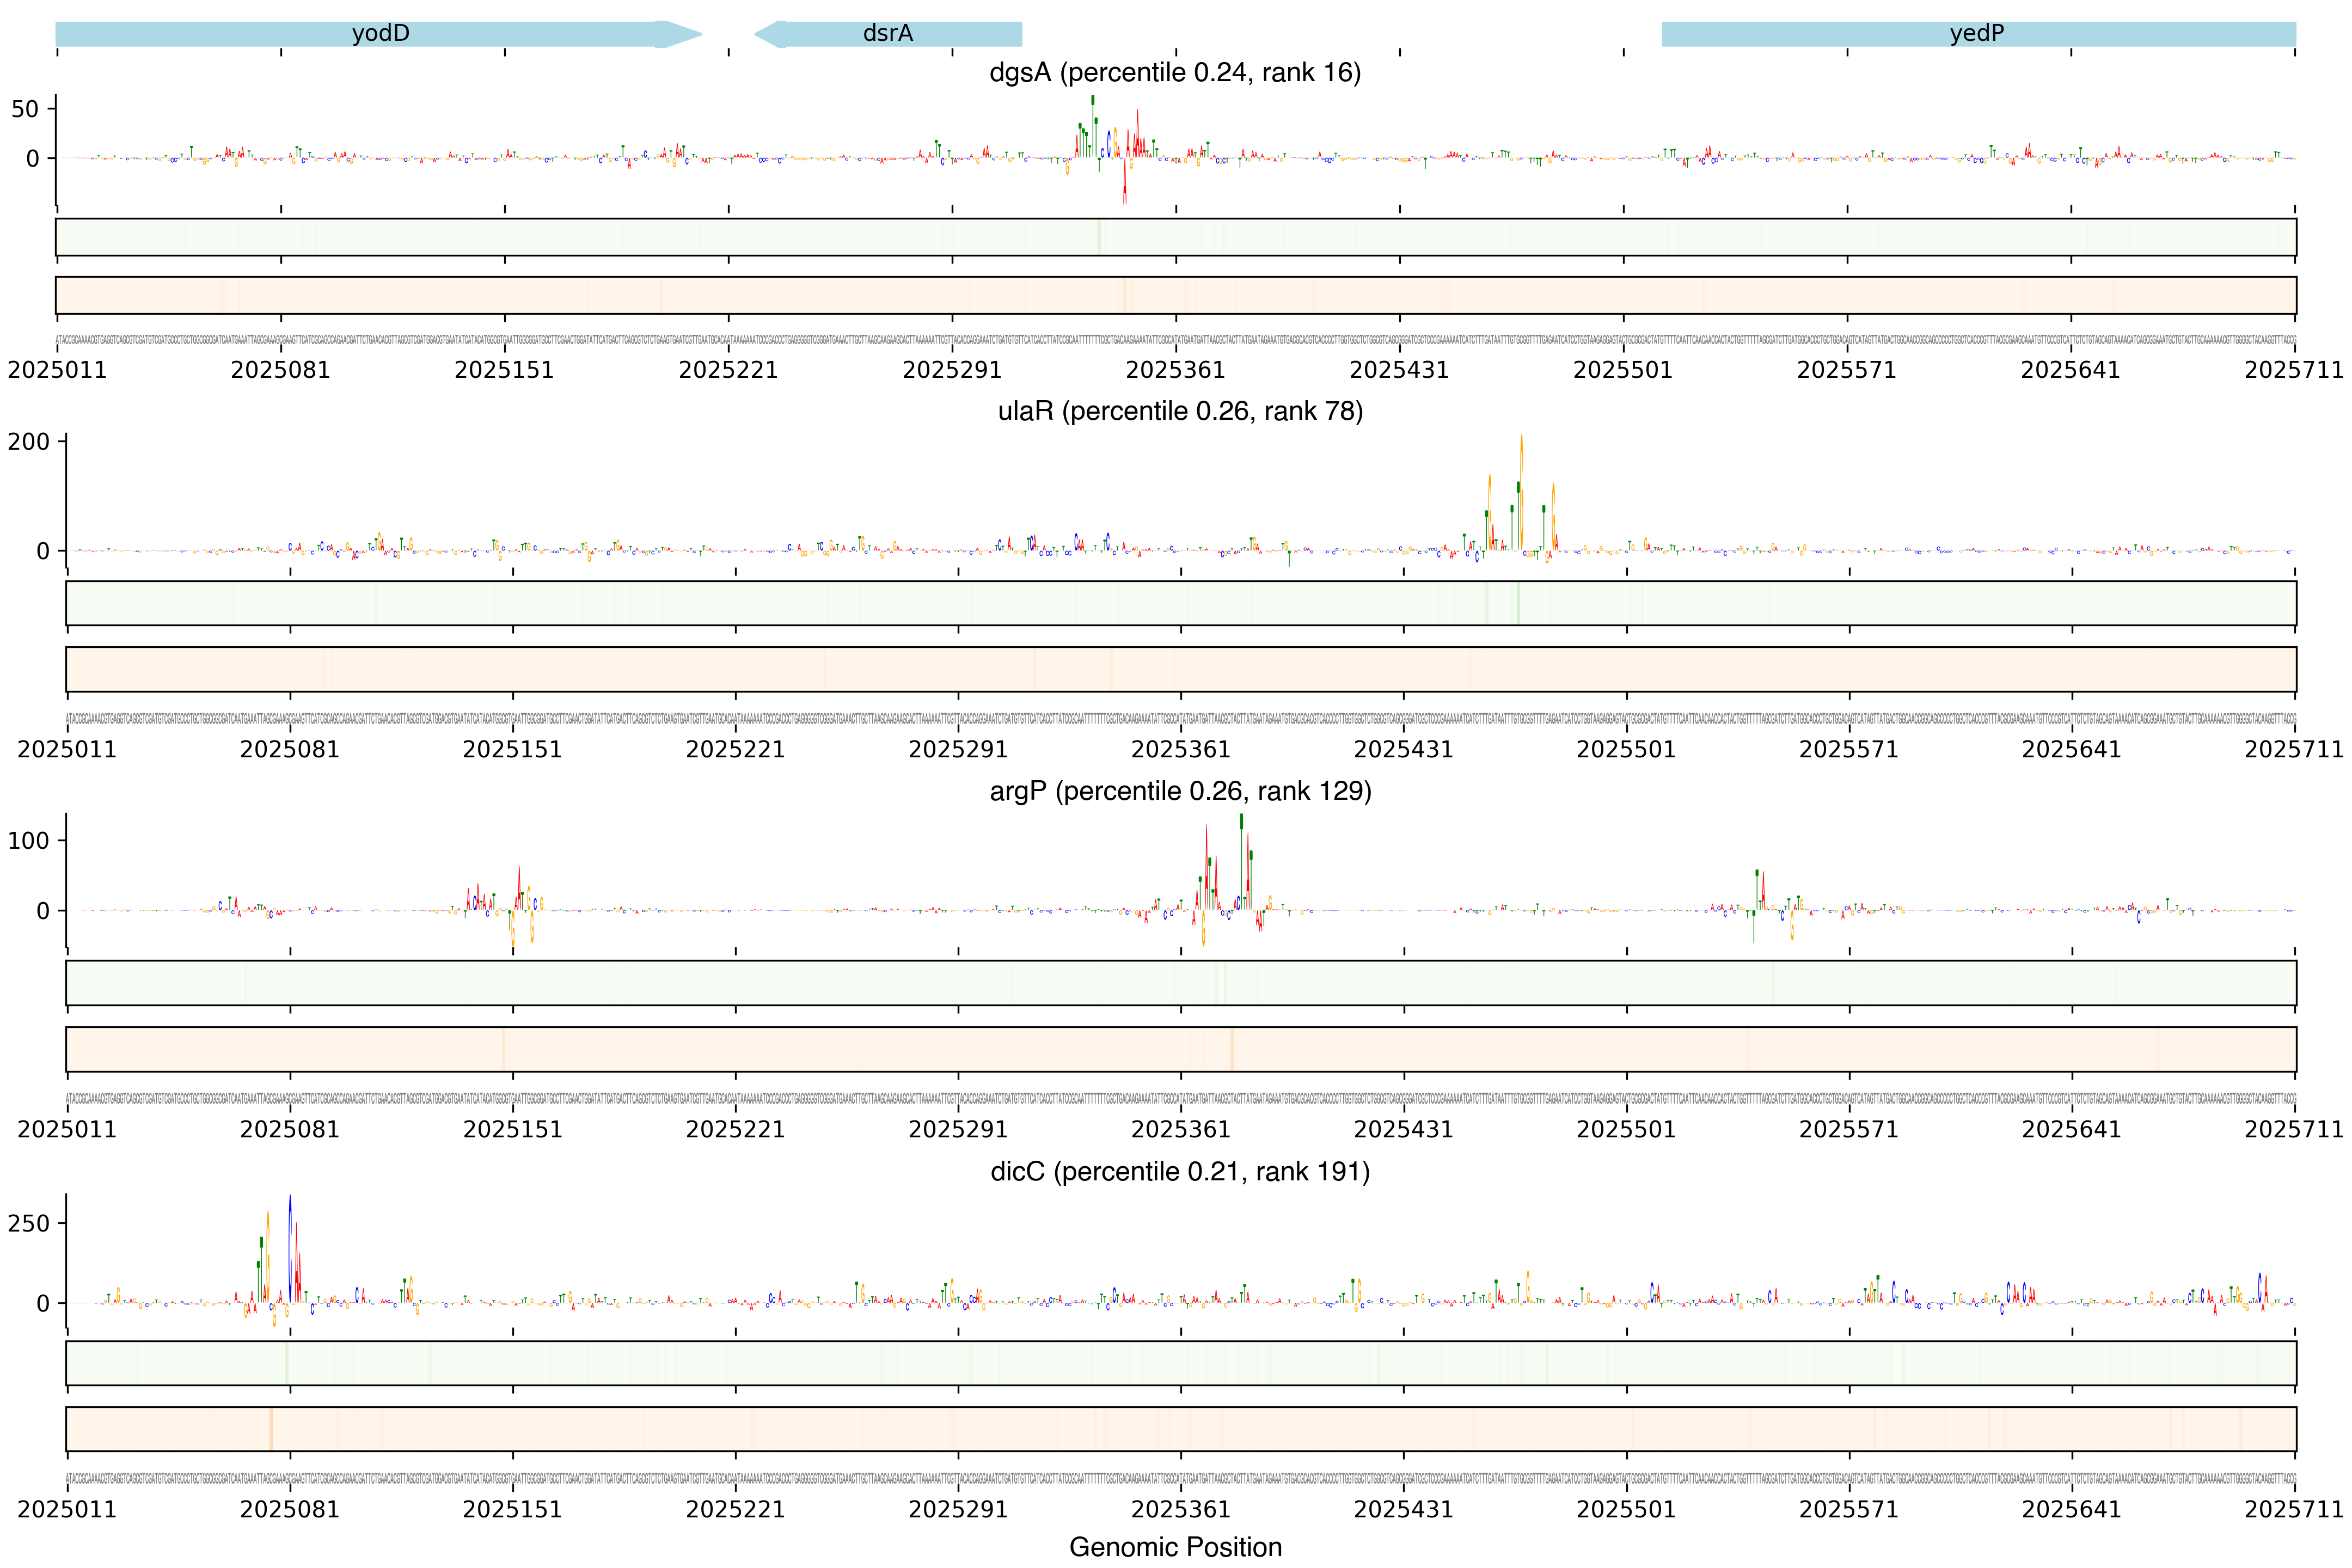
Task: Click the yodD gene annotation arrow
Action: coord(380,34)
